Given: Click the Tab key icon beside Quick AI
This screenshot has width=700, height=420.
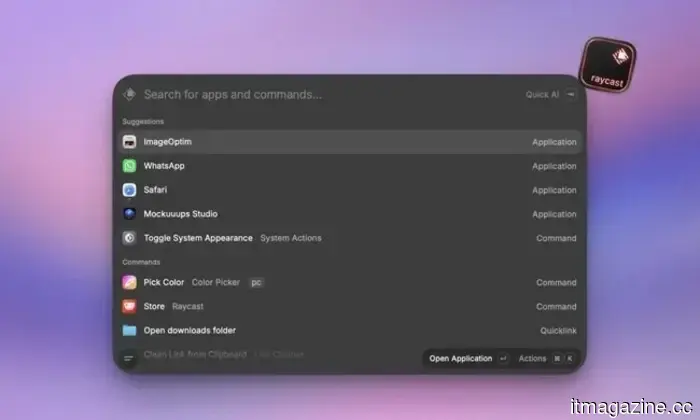Looking at the screenshot, I should (x=571, y=94).
